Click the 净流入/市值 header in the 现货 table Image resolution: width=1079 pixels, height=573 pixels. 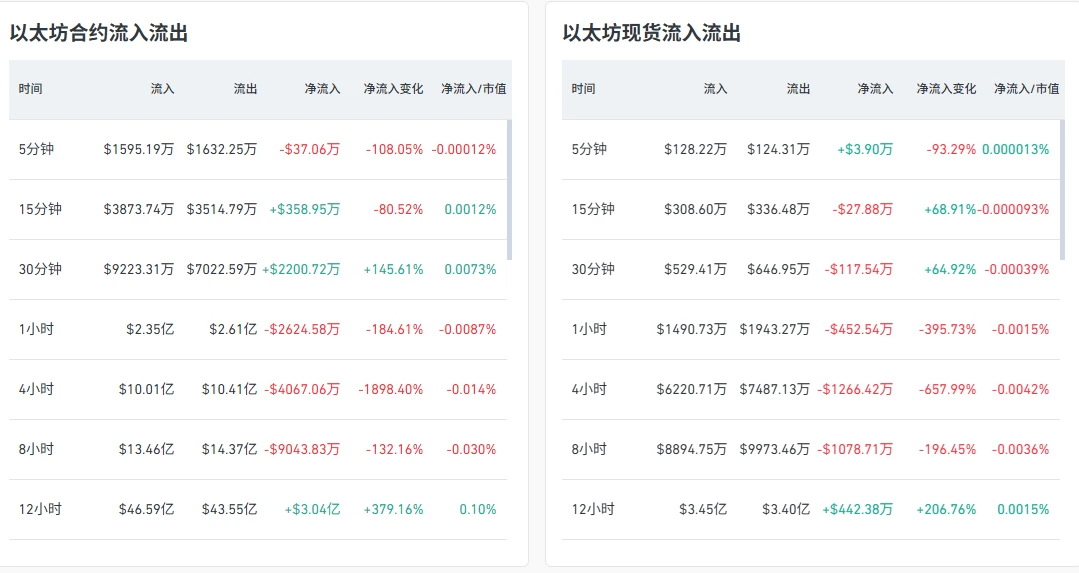pos(1027,89)
